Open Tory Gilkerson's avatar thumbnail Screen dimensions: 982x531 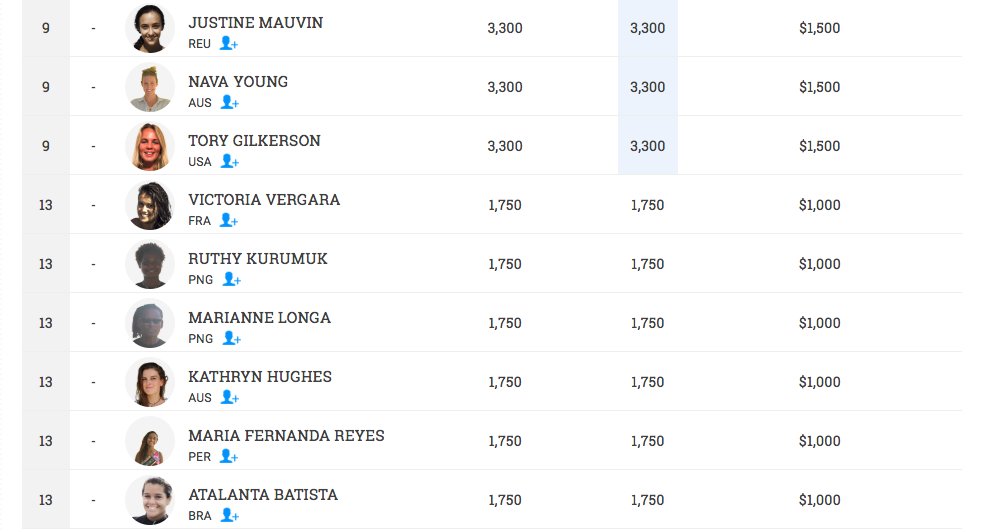[x=150, y=146]
